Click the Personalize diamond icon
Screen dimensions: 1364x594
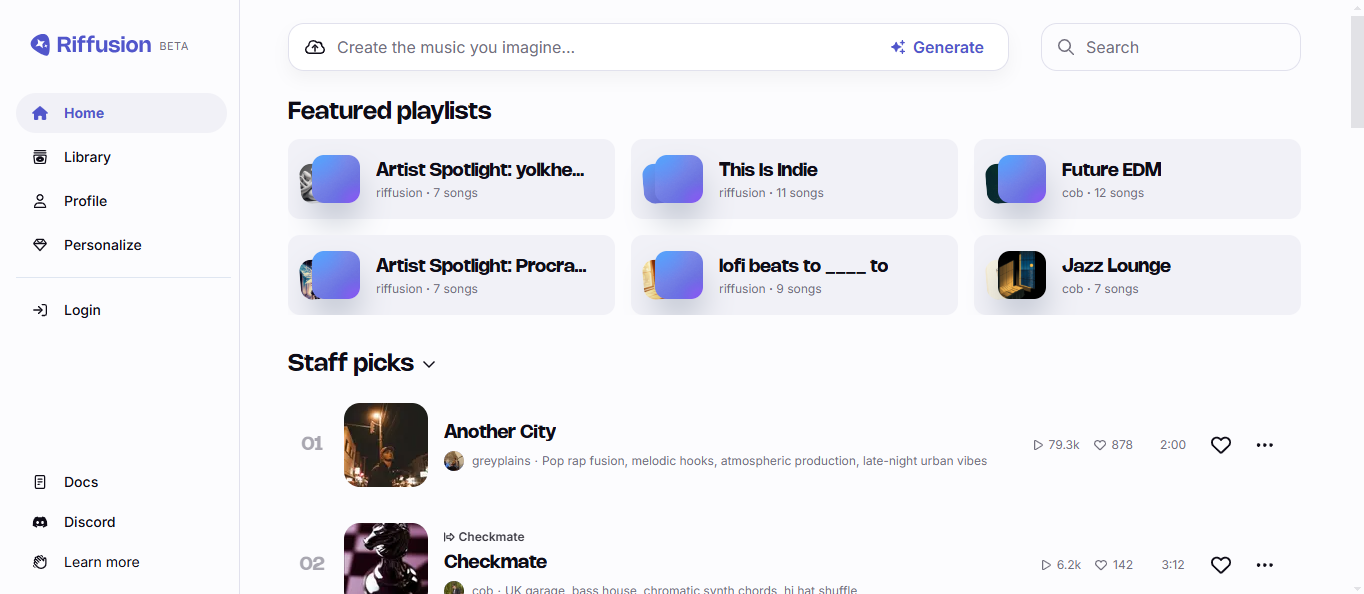click(40, 245)
